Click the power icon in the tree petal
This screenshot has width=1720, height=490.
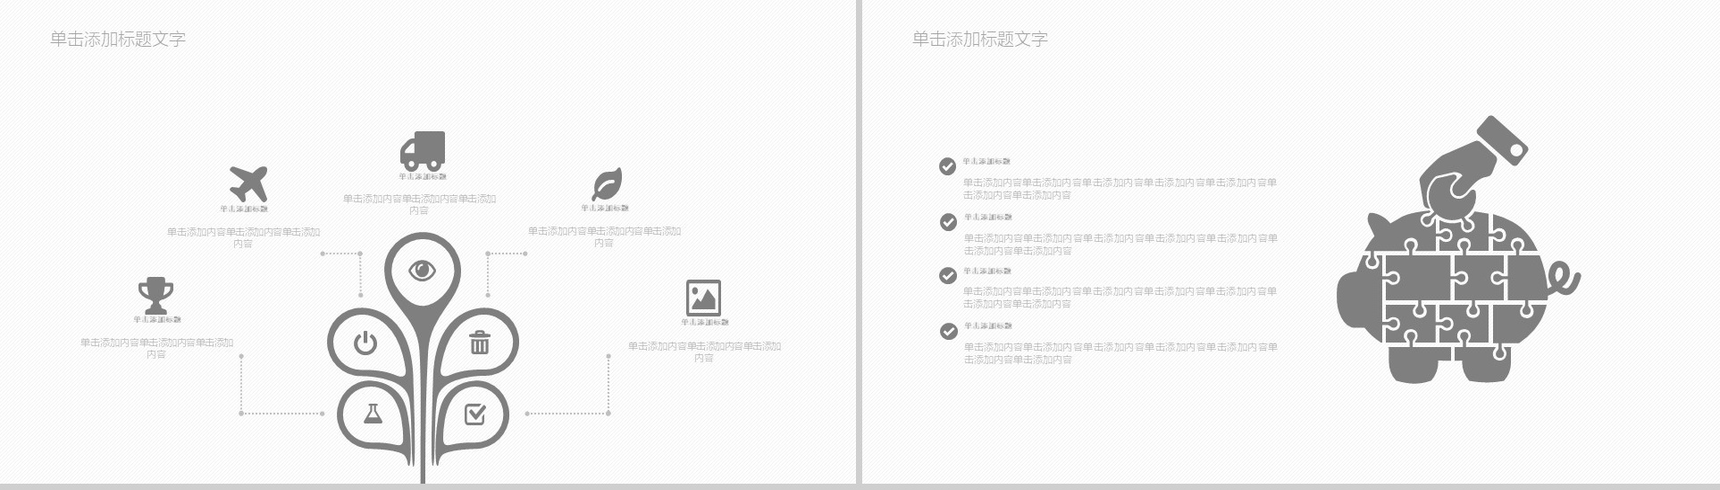(365, 343)
